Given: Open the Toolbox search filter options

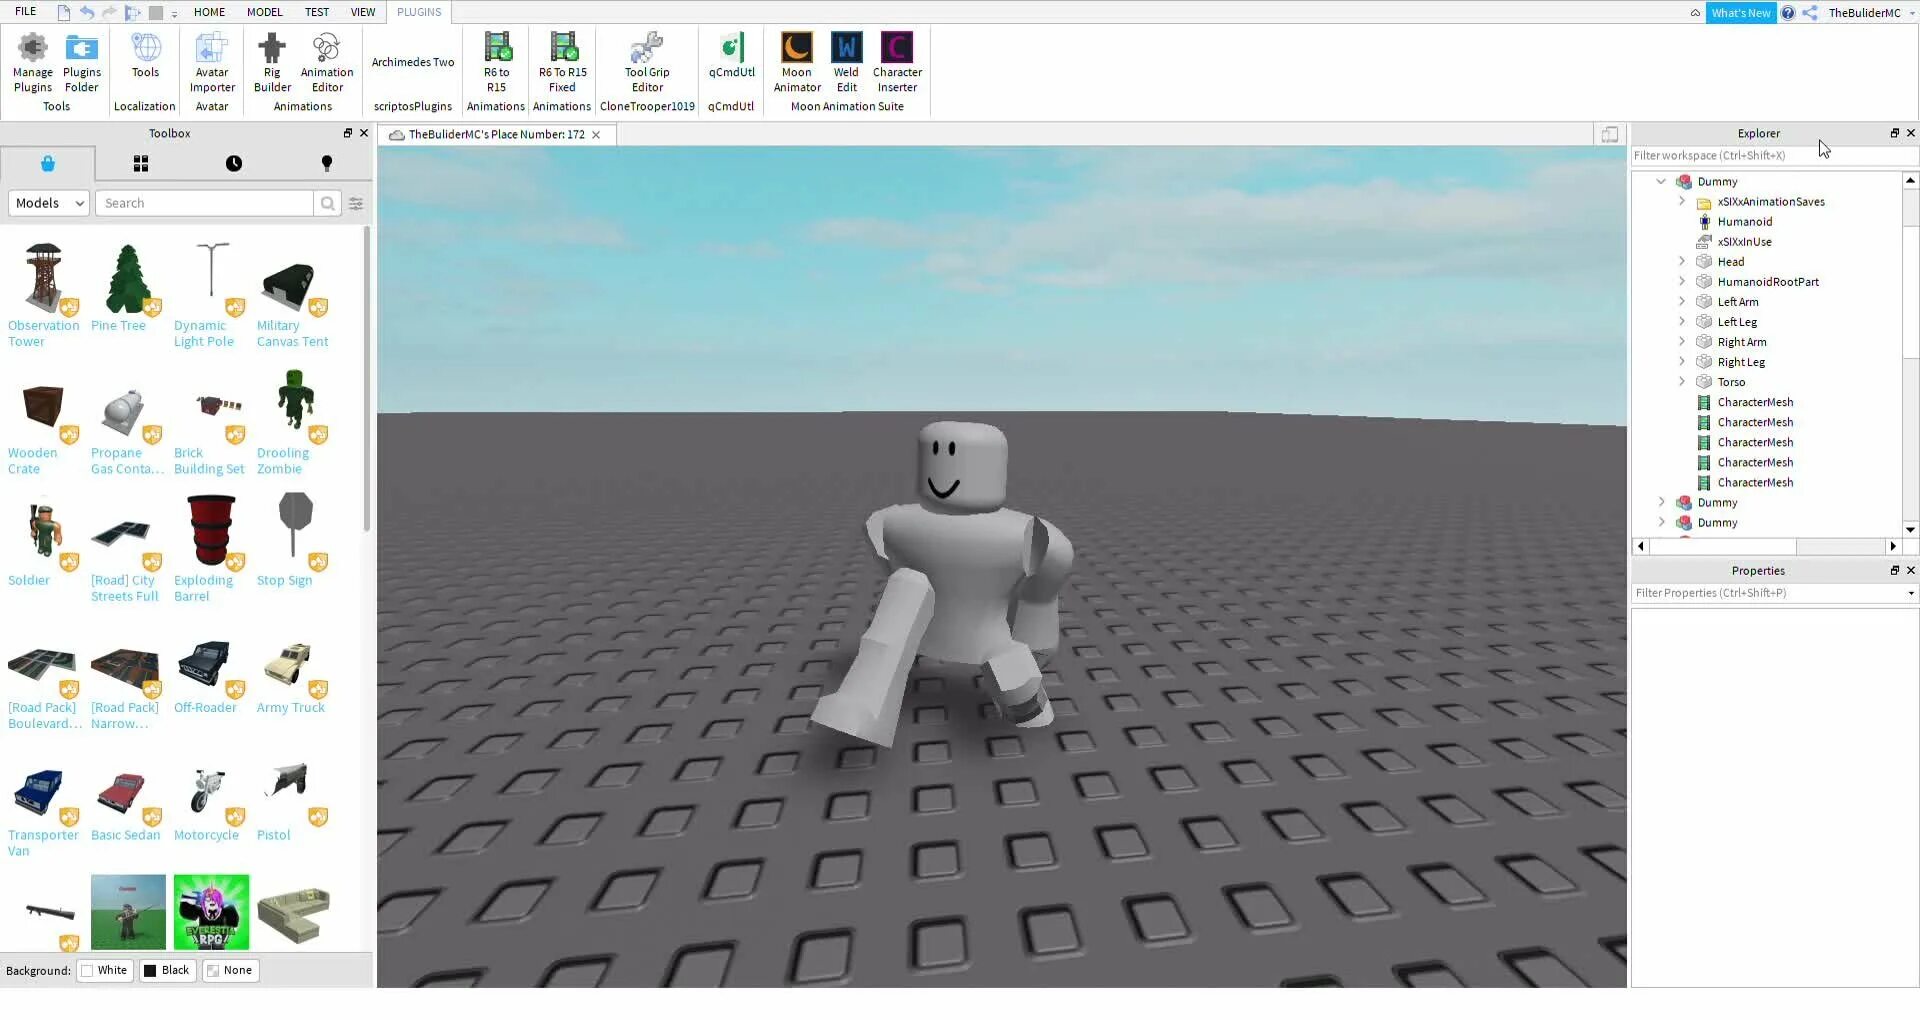Looking at the screenshot, I should coord(356,204).
